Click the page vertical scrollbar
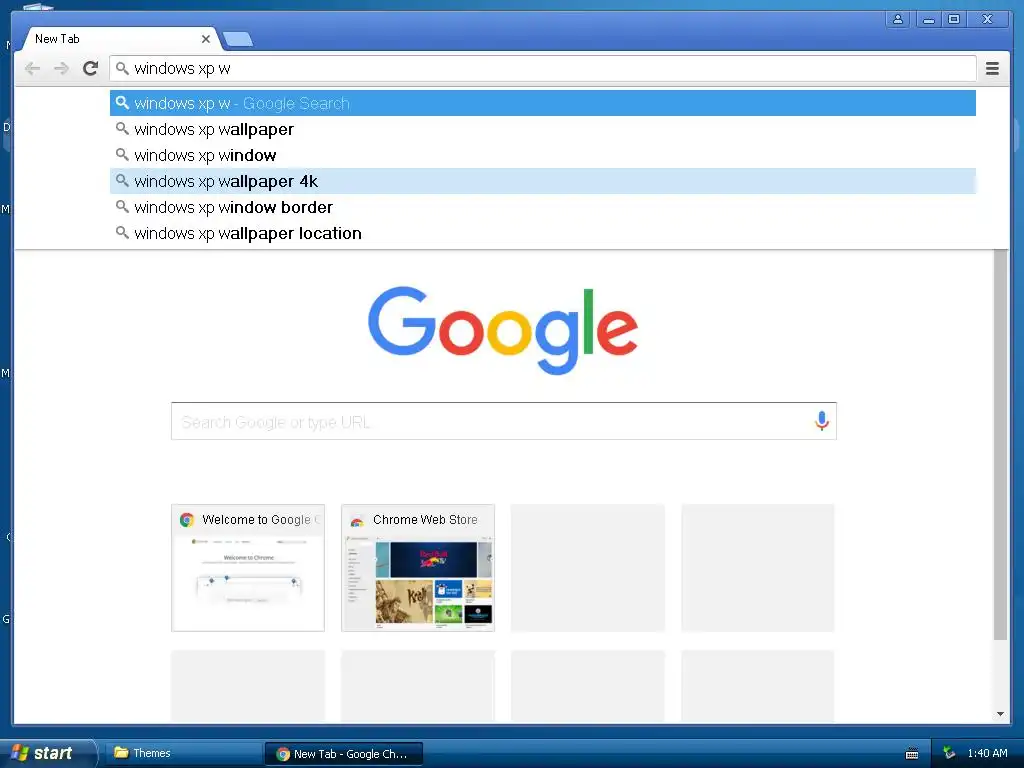Image resolution: width=1024 pixels, height=768 pixels. [1000, 444]
